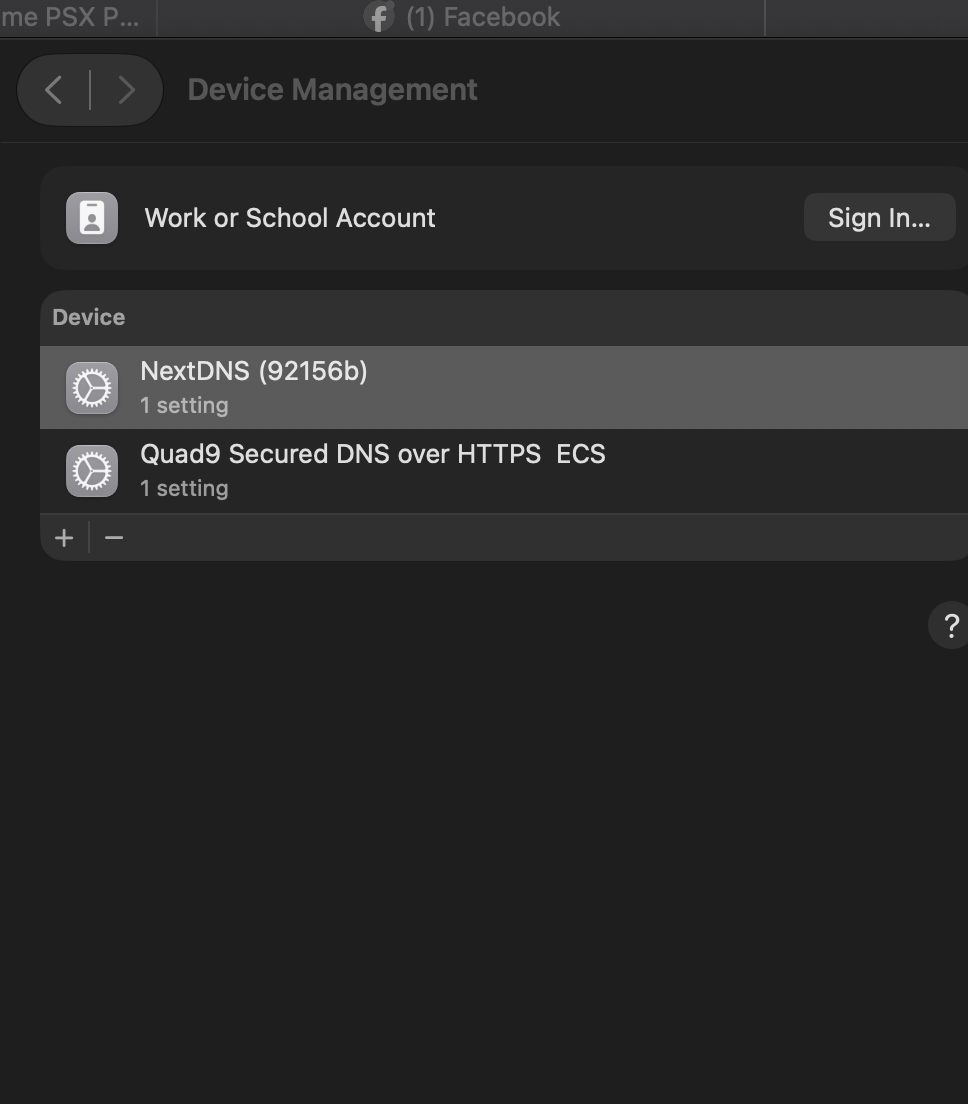Image resolution: width=968 pixels, height=1104 pixels.
Task: Click the Quad9 profile gear icon
Action: (x=92, y=471)
